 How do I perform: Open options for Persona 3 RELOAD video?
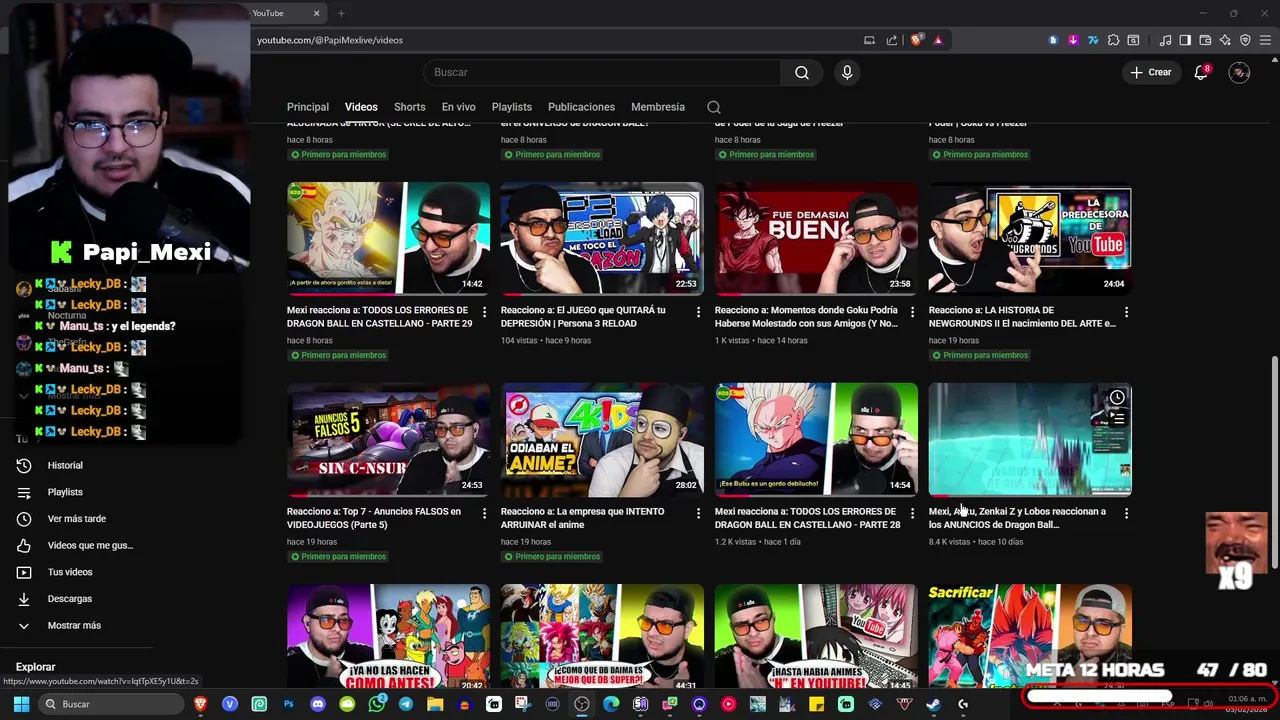click(698, 312)
